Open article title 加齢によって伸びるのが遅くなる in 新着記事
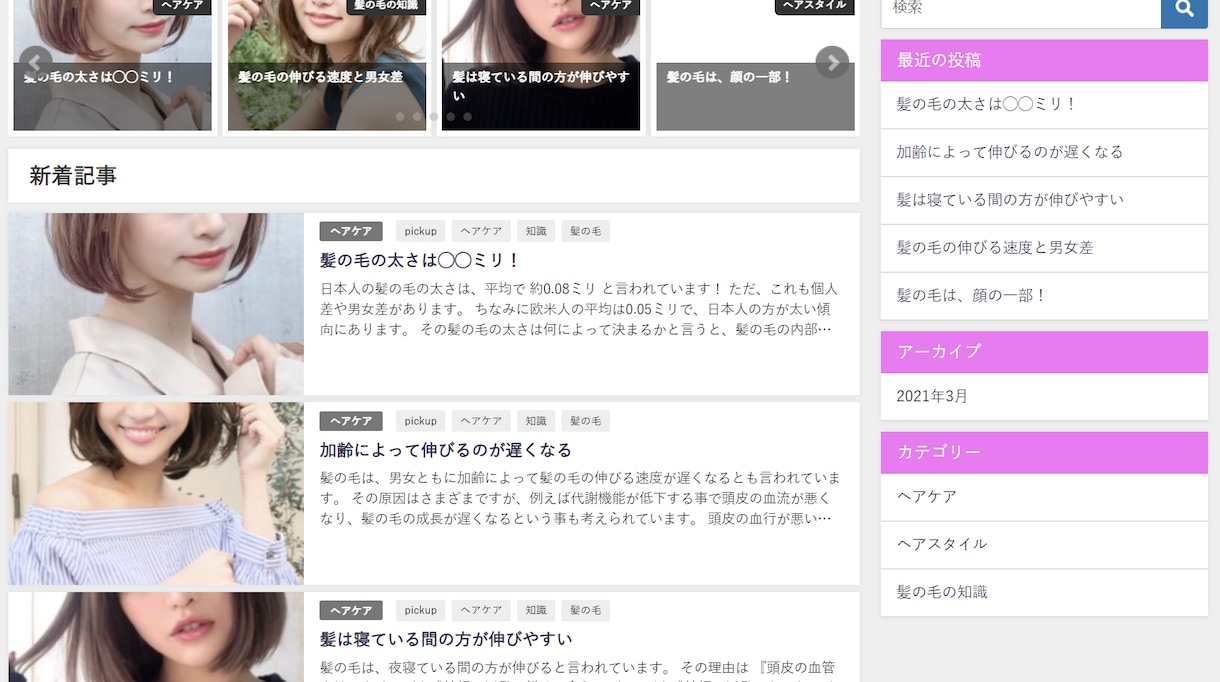The height and width of the screenshot is (682, 1220). 446,449
